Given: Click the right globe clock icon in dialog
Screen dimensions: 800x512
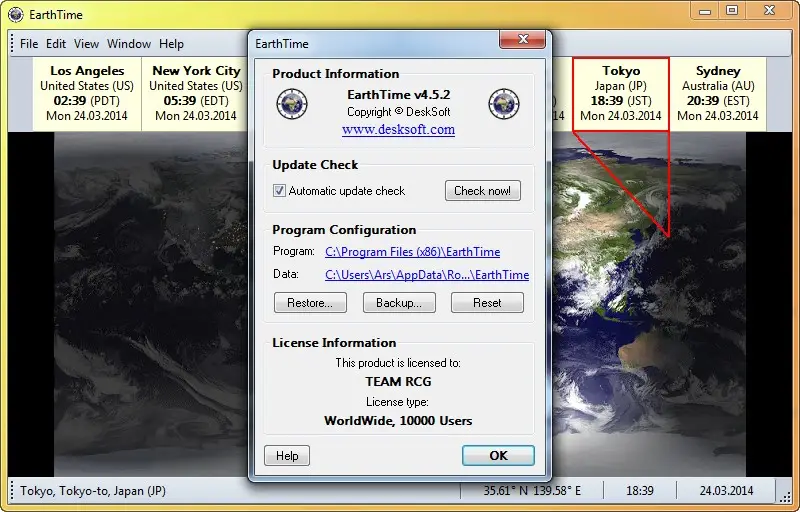Looking at the screenshot, I should pos(504,104).
